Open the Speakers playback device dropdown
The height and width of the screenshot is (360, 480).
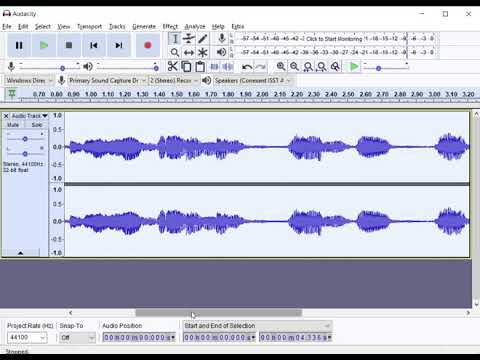(252, 80)
